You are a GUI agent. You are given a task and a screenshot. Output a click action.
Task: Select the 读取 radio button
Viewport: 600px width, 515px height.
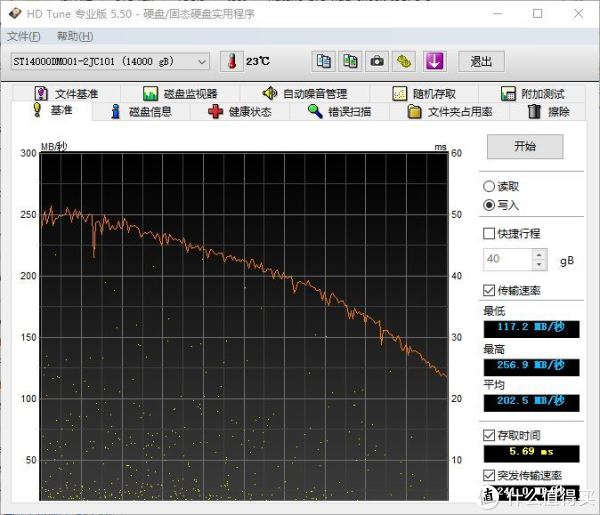tap(489, 186)
